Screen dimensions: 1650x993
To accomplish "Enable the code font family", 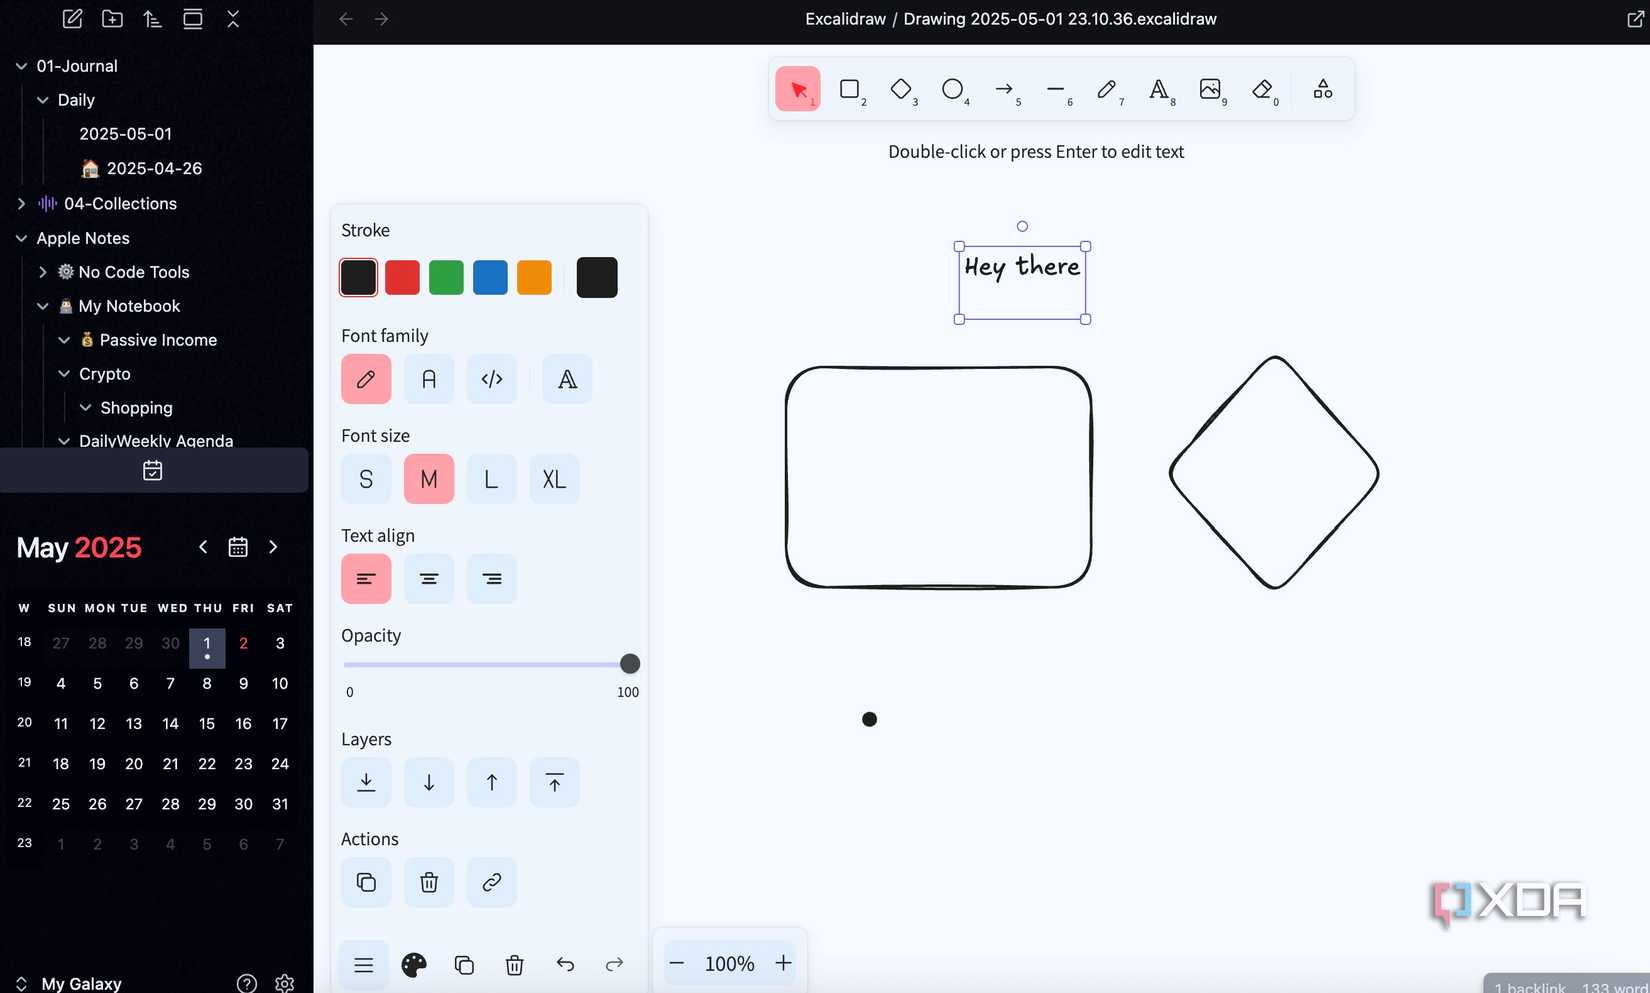I will coord(491,379).
